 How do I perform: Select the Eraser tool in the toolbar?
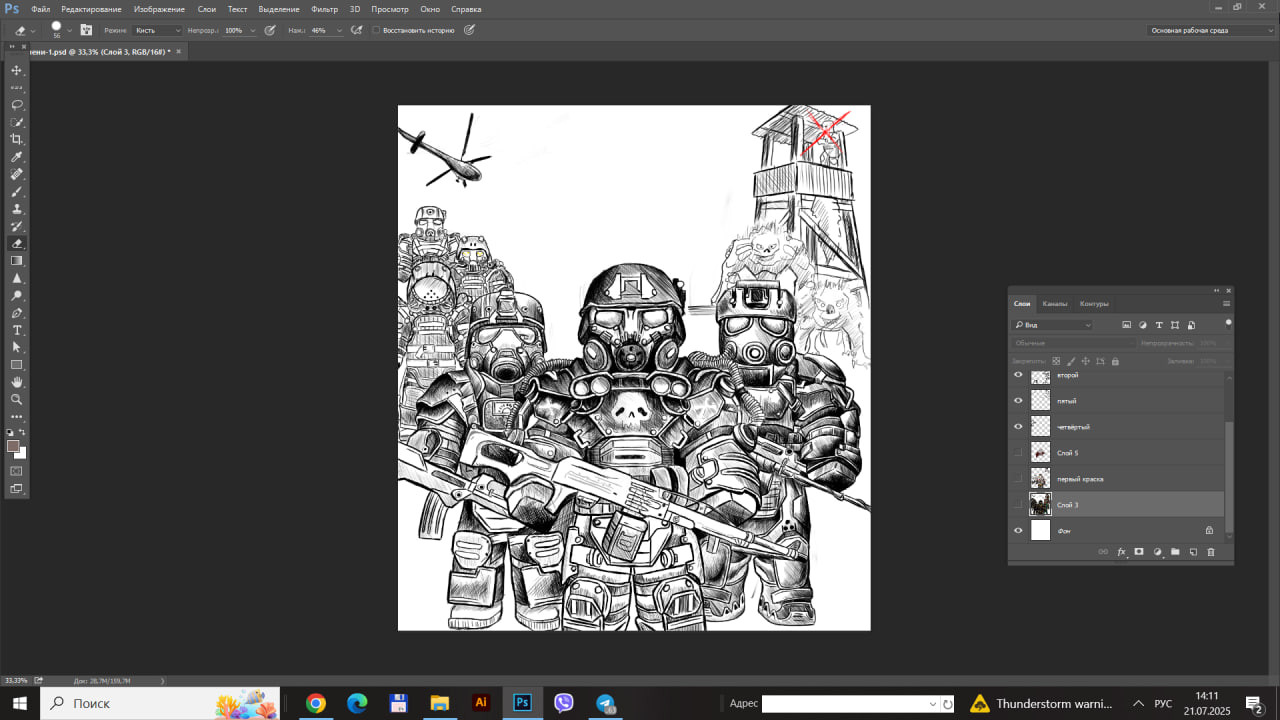point(17,243)
